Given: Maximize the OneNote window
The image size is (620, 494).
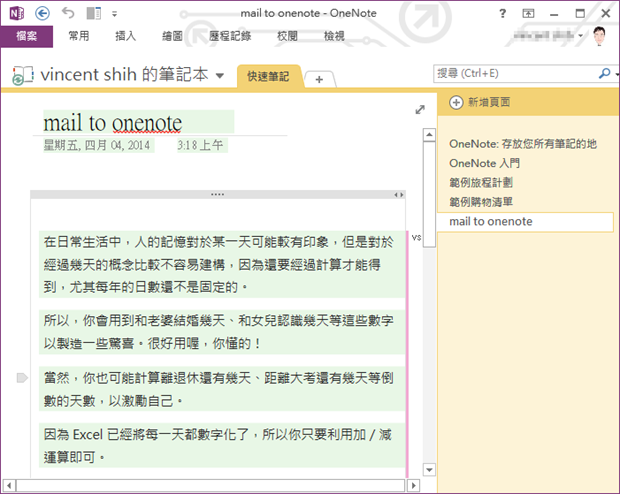Looking at the screenshot, I should (580, 13).
